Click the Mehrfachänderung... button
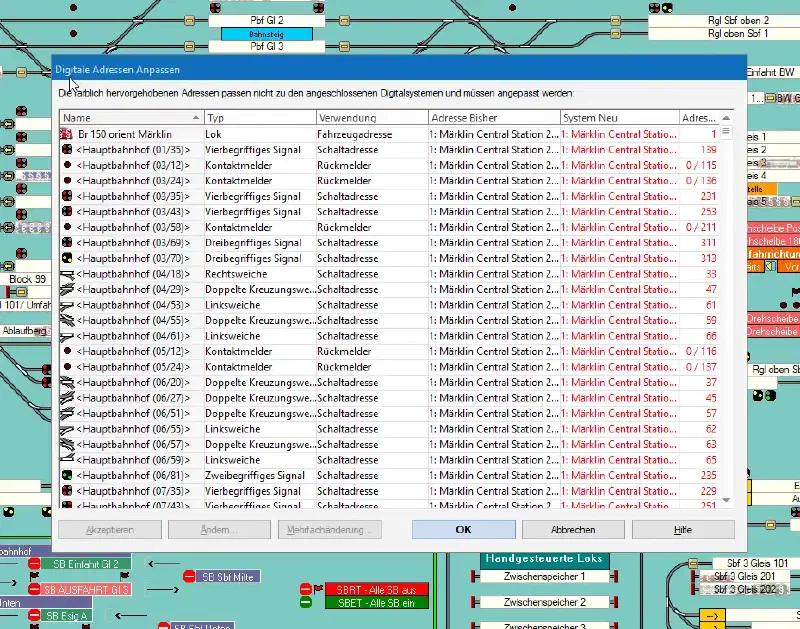The image size is (800, 629). pos(330,530)
